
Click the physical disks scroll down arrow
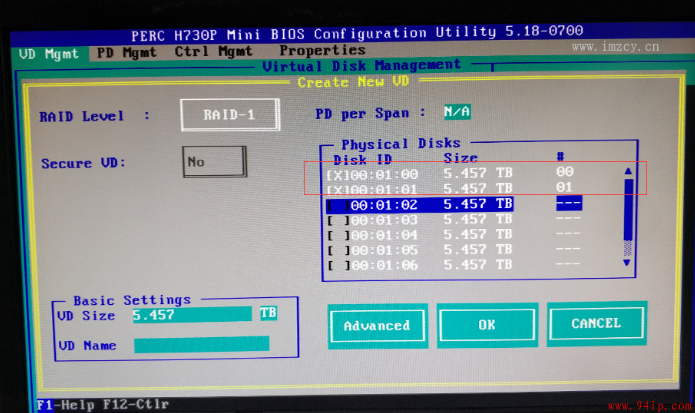click(627, 263)
